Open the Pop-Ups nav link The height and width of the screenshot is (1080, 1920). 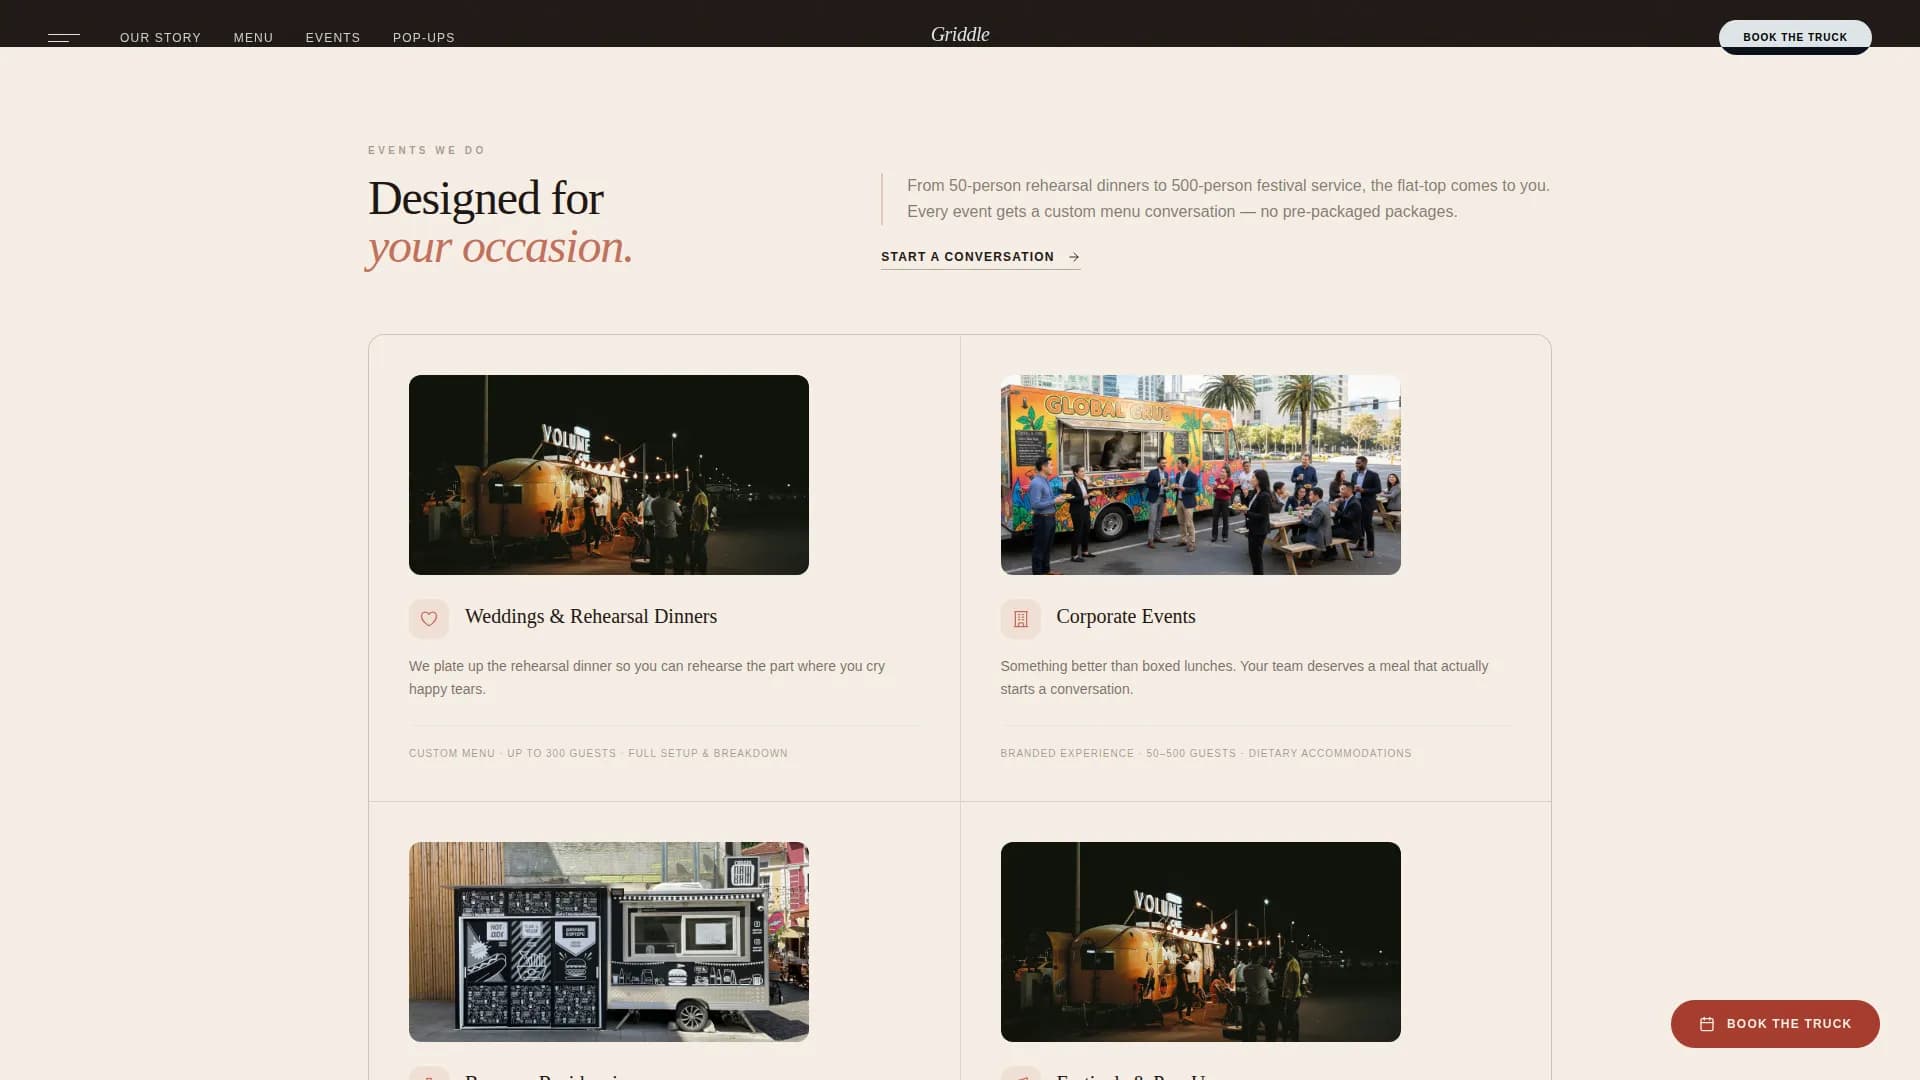click(424, 38)
